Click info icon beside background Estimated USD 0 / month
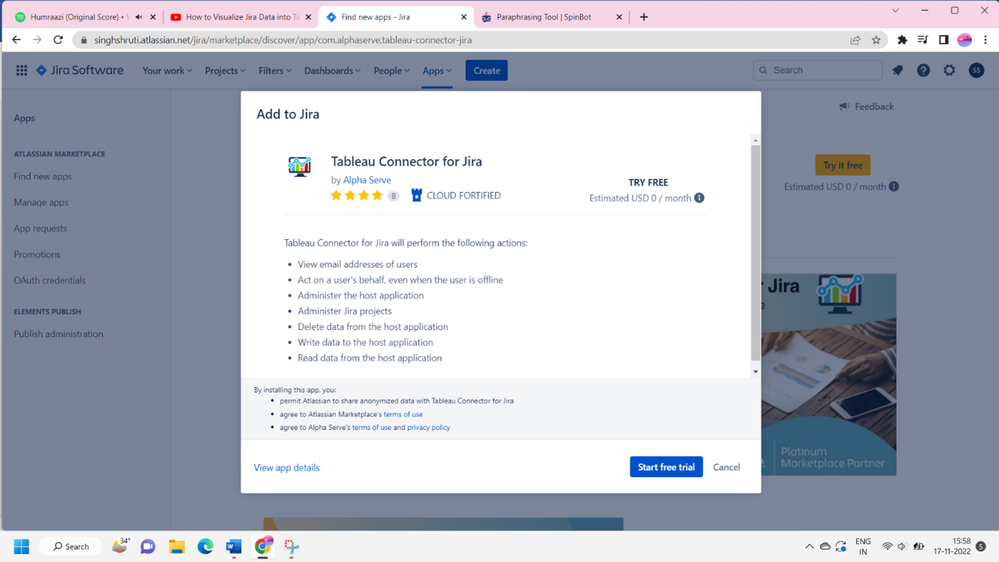The width and height of the screenshot is (999, 562). 894,187
